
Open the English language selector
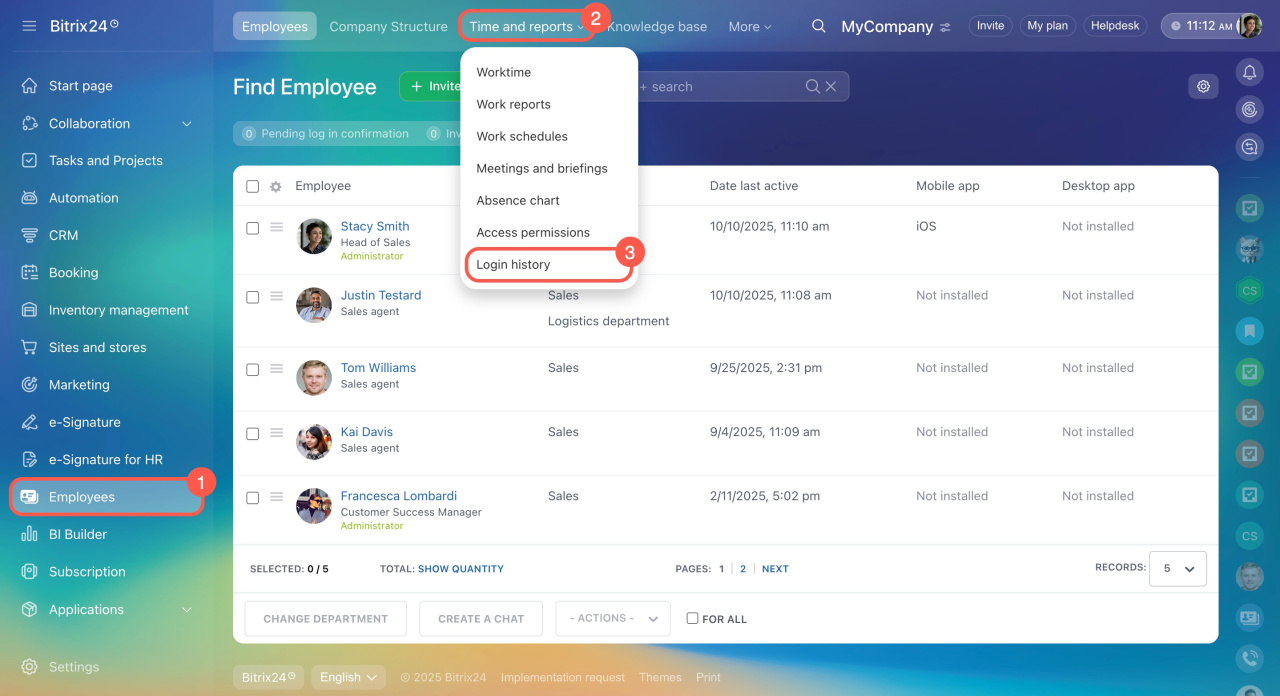(347, 677)
